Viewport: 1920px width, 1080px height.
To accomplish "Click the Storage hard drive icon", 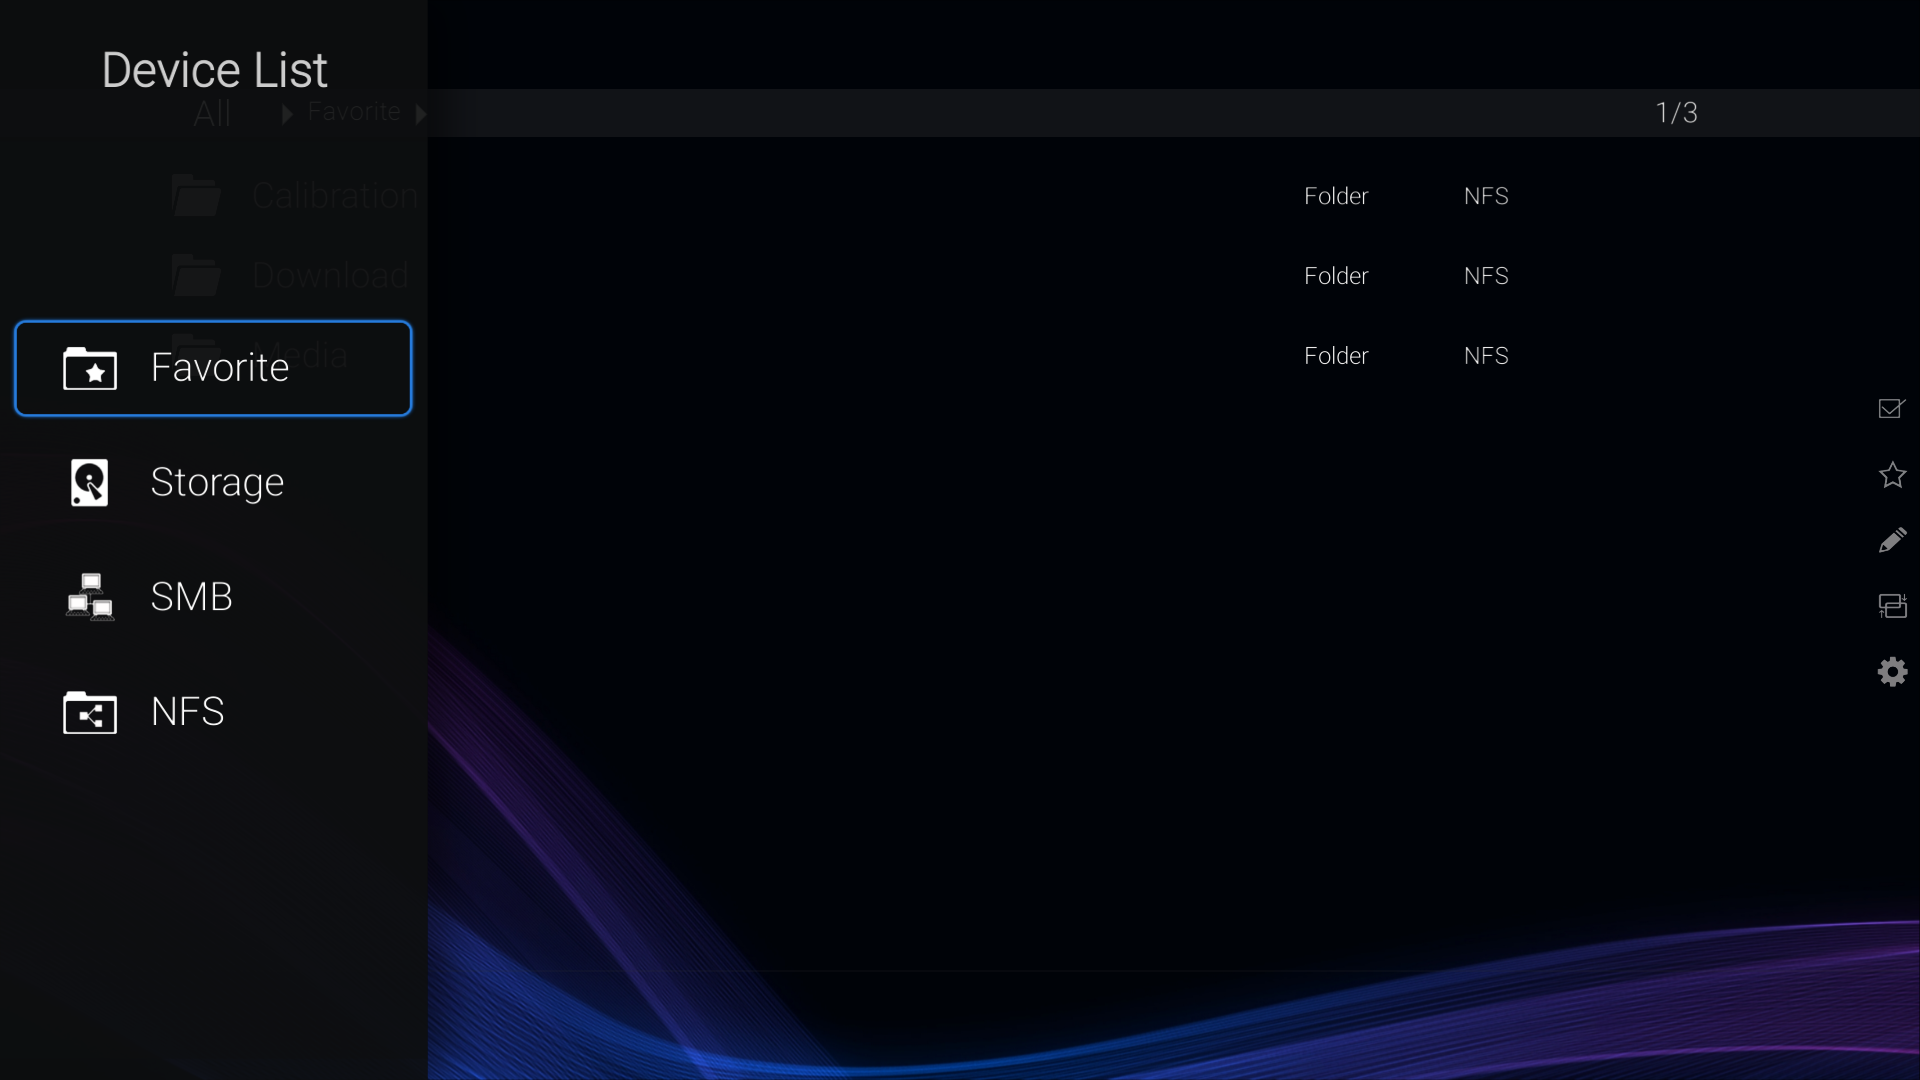I will 90,482.
